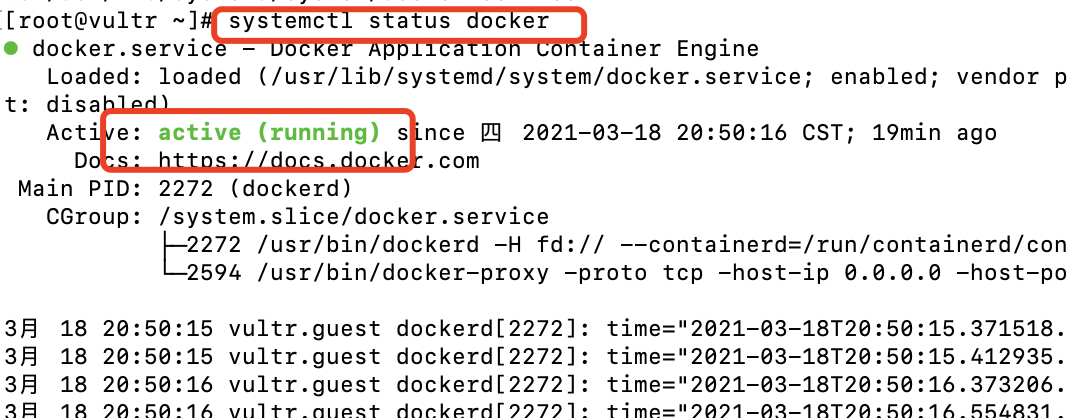Click the [root@vultr ~]# shell prompt

pyautogui.click(x=109, y=21)
